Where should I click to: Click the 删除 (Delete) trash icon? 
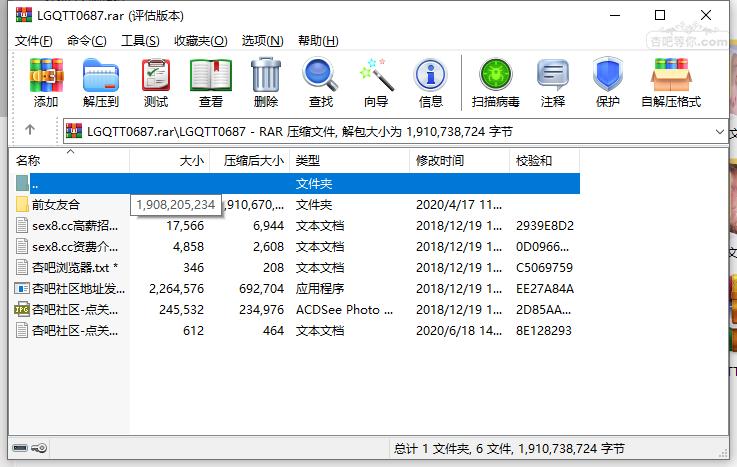click(266, 75)
